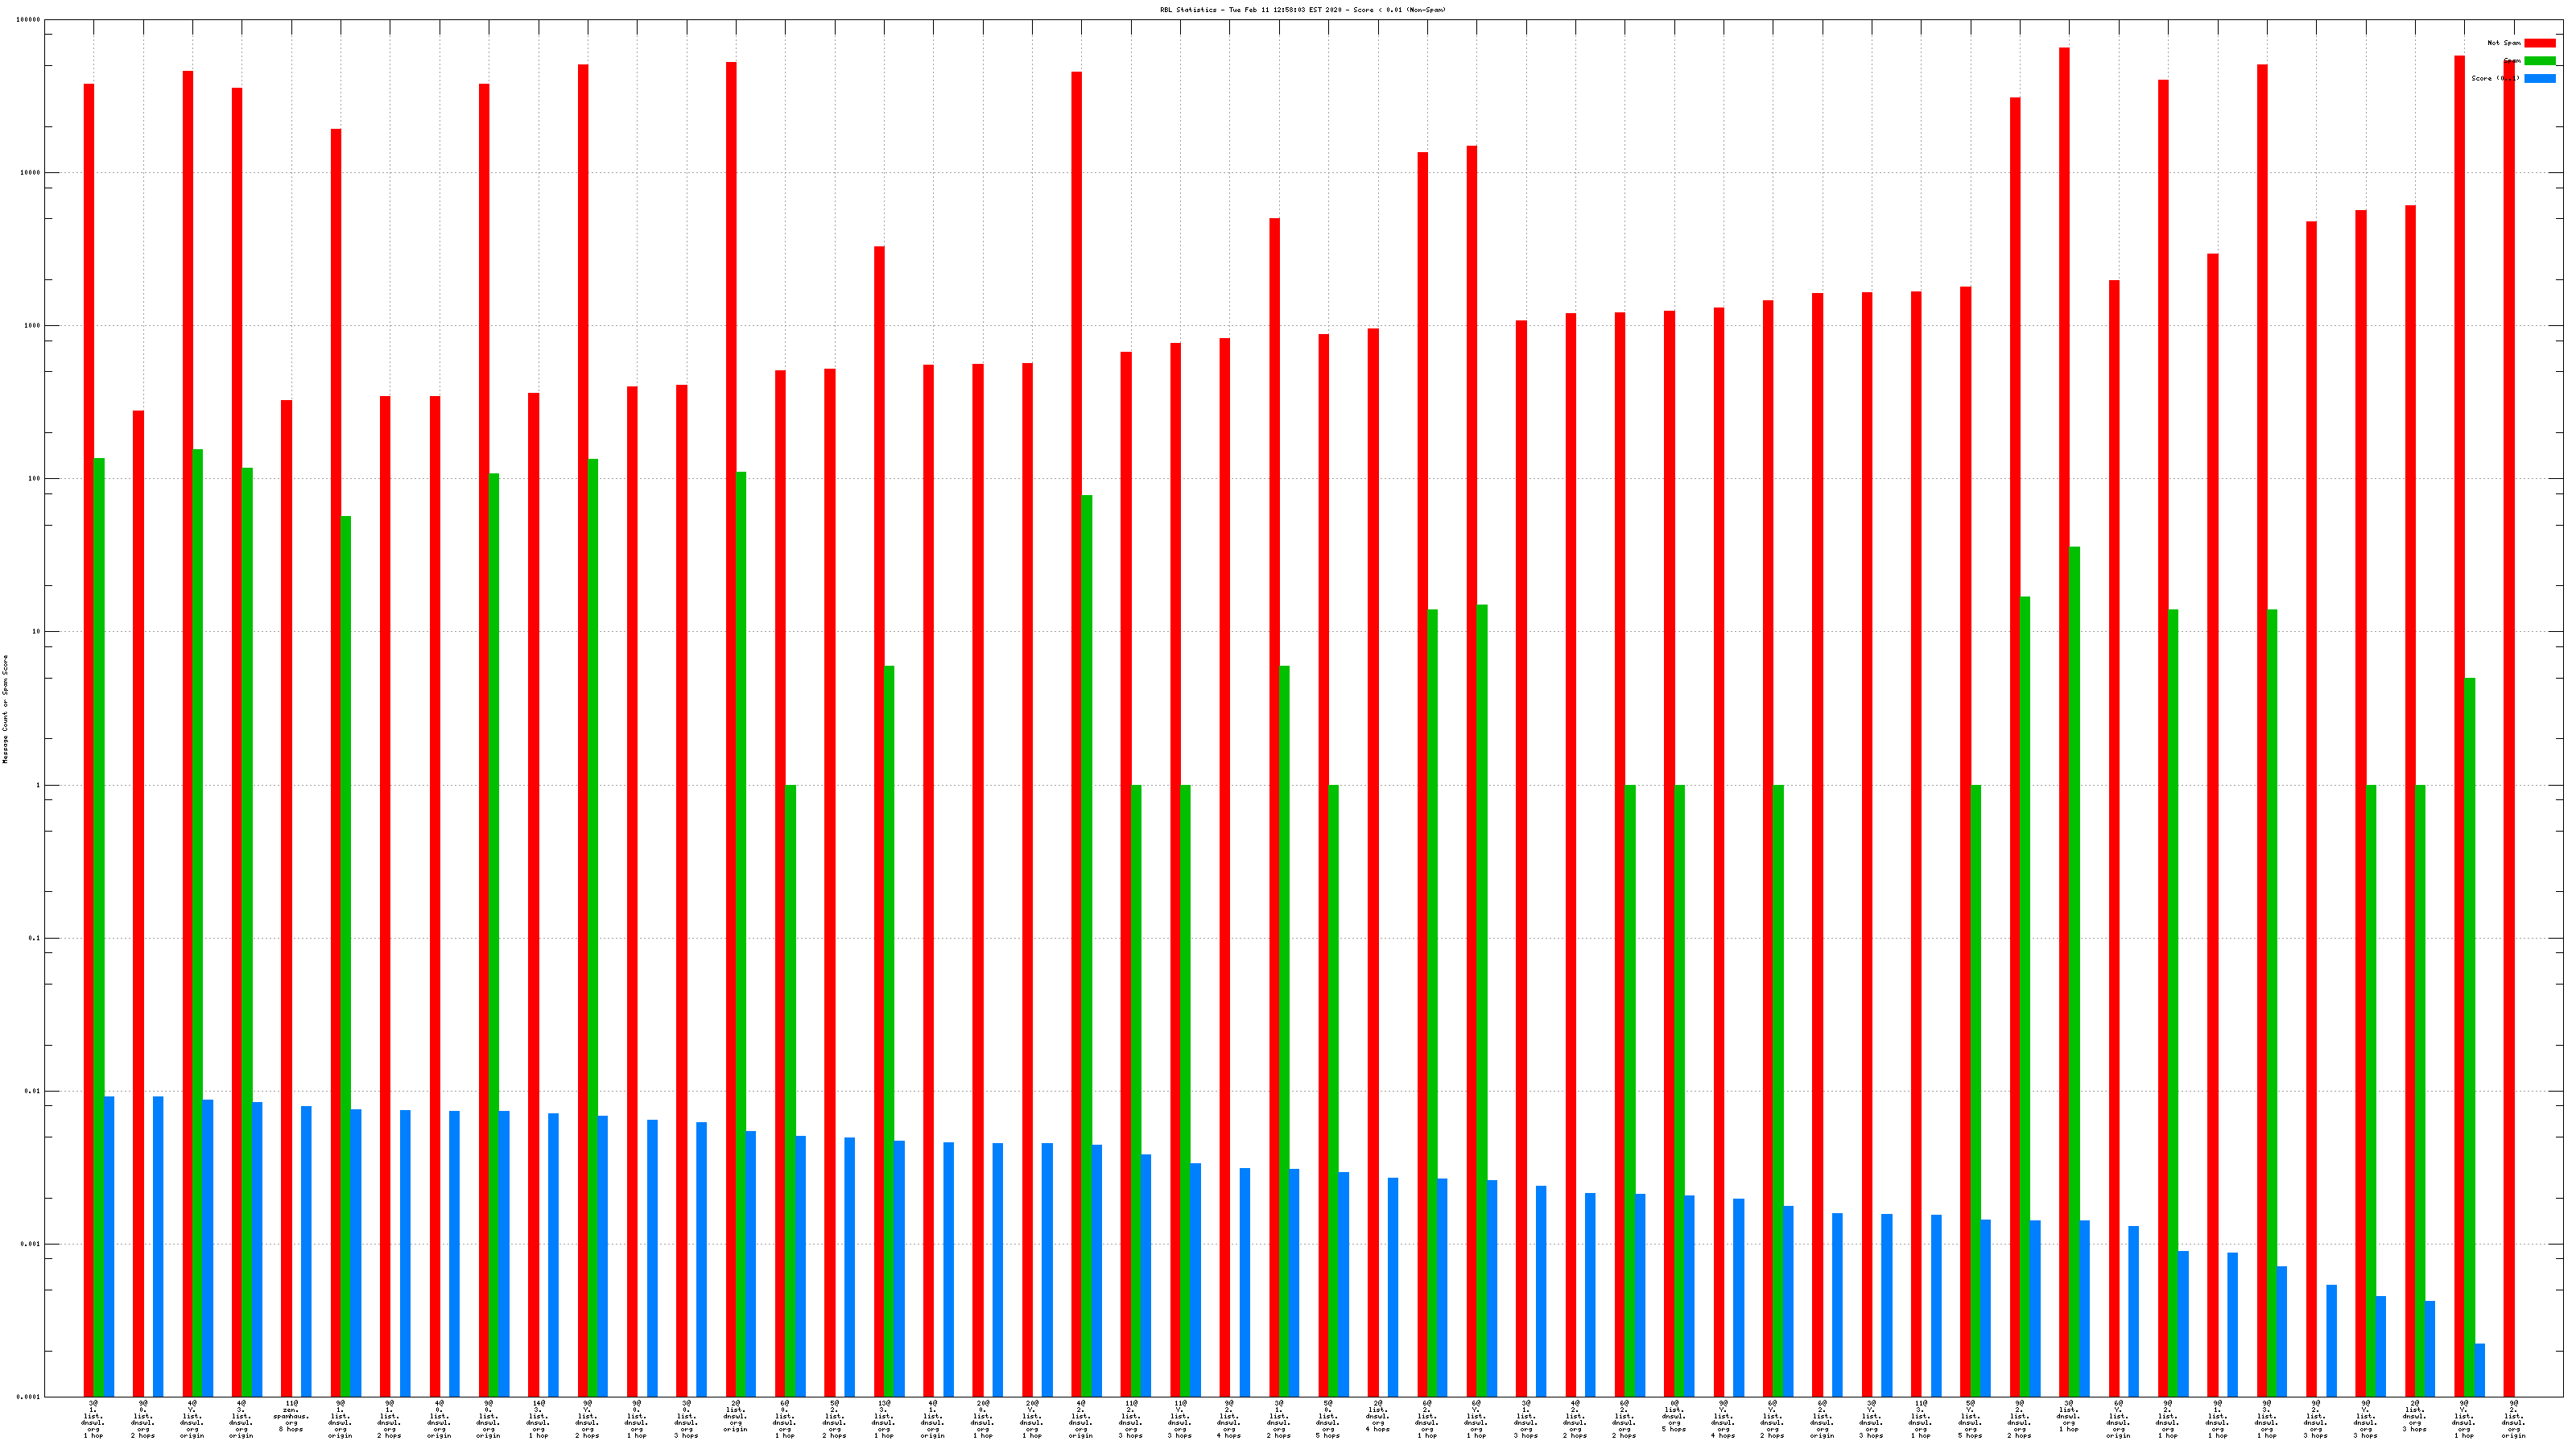Click the zen.spamhaus.org 8 hops x-axis label
The image size is (2576, 1449).
pyautogui.click(x=291, y=1417)
